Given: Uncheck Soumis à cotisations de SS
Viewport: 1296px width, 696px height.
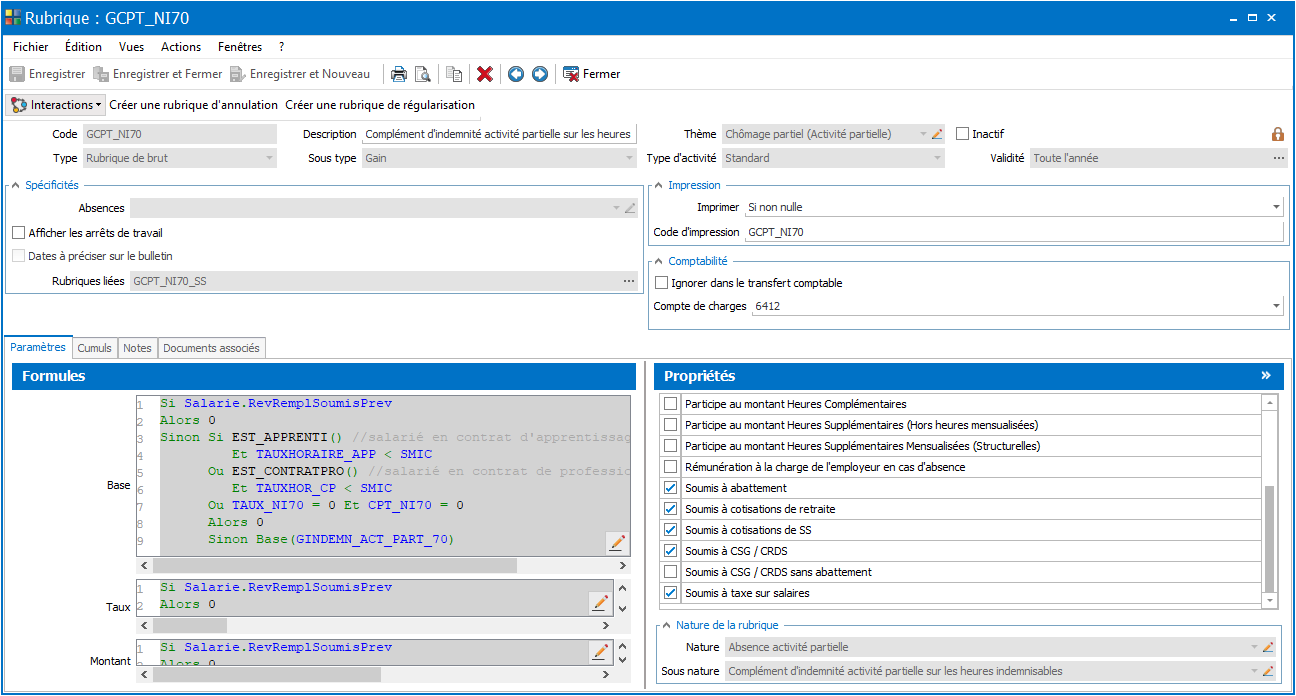Looking at the screenshot, I should pos(671,530).
